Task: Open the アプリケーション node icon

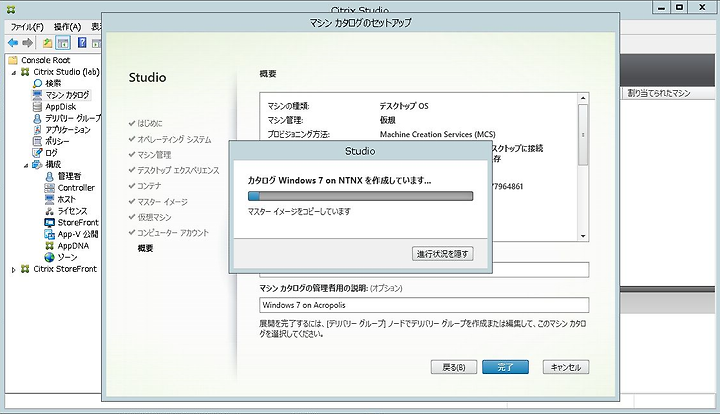Action: tap(37, 130)
